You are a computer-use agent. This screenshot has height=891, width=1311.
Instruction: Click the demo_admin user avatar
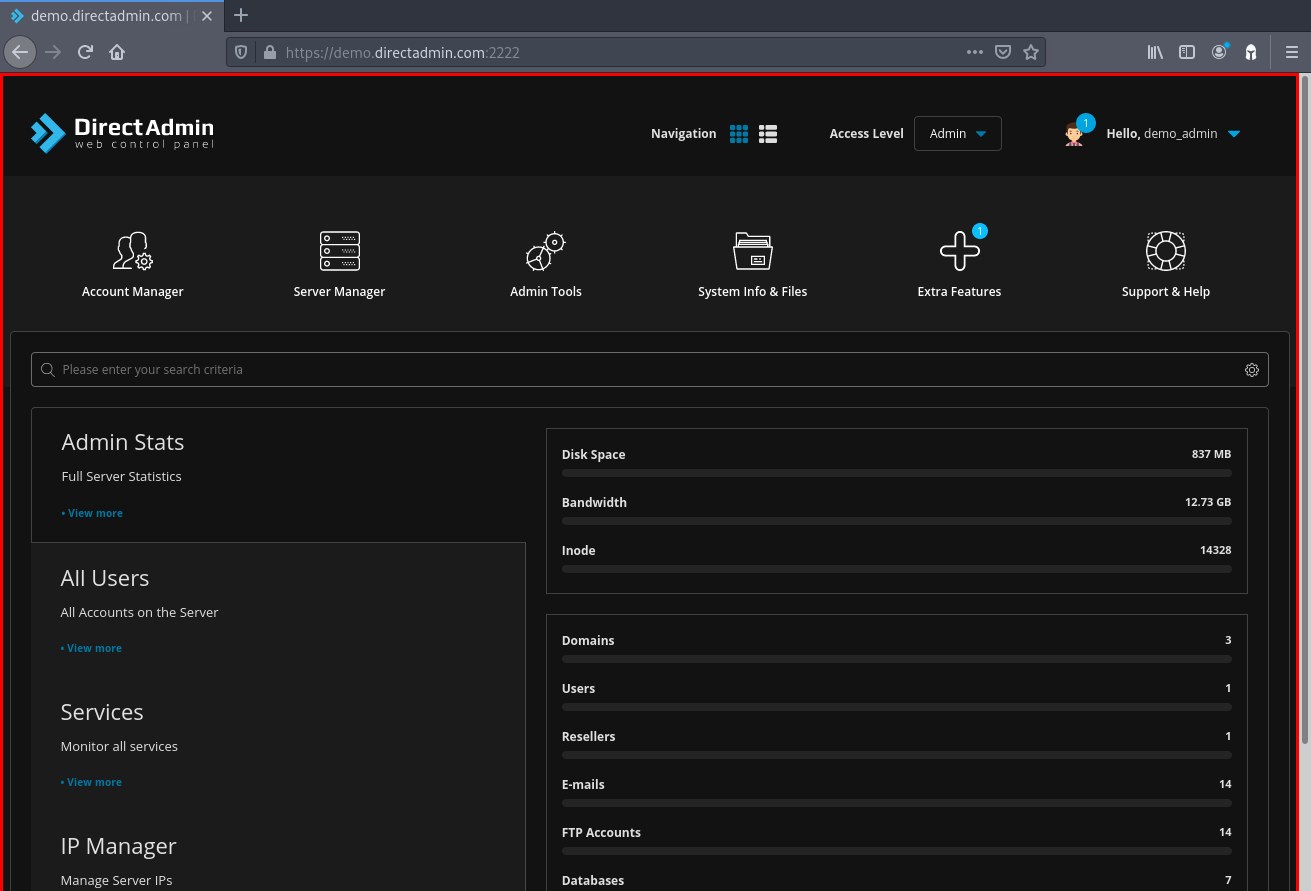(1074, 134)
